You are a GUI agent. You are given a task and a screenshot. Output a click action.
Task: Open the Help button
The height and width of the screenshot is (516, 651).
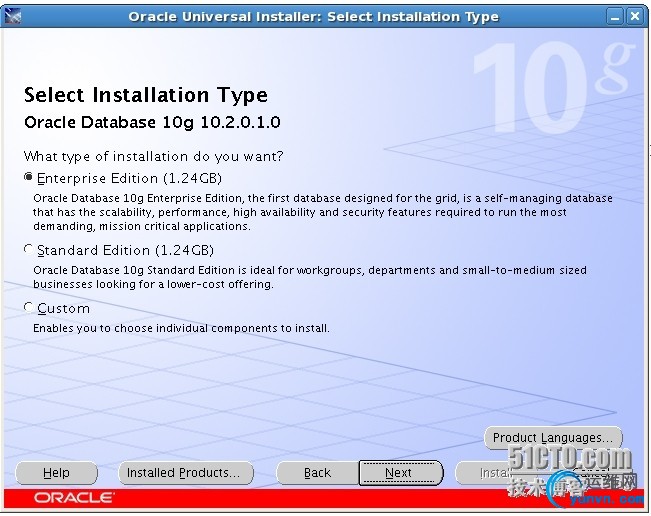click(x=56, y=473)
